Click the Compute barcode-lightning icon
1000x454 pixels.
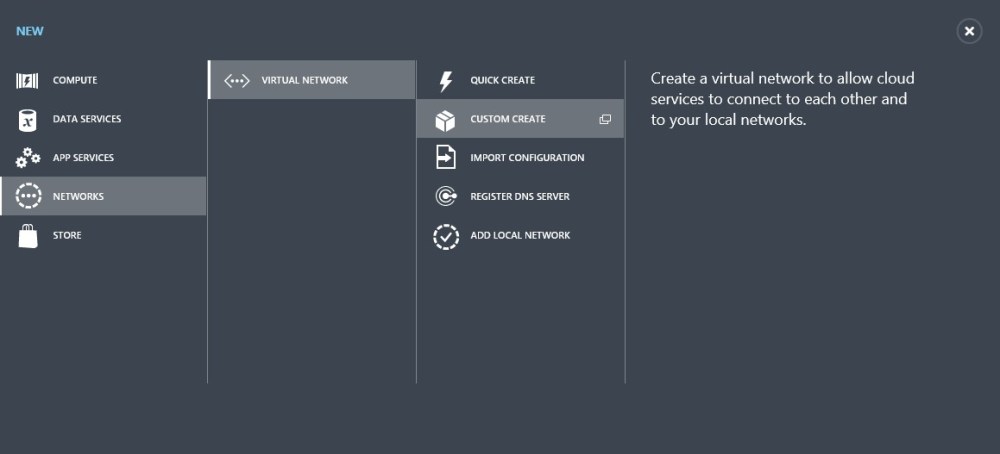pyautogui.click(x=27, y=80)
